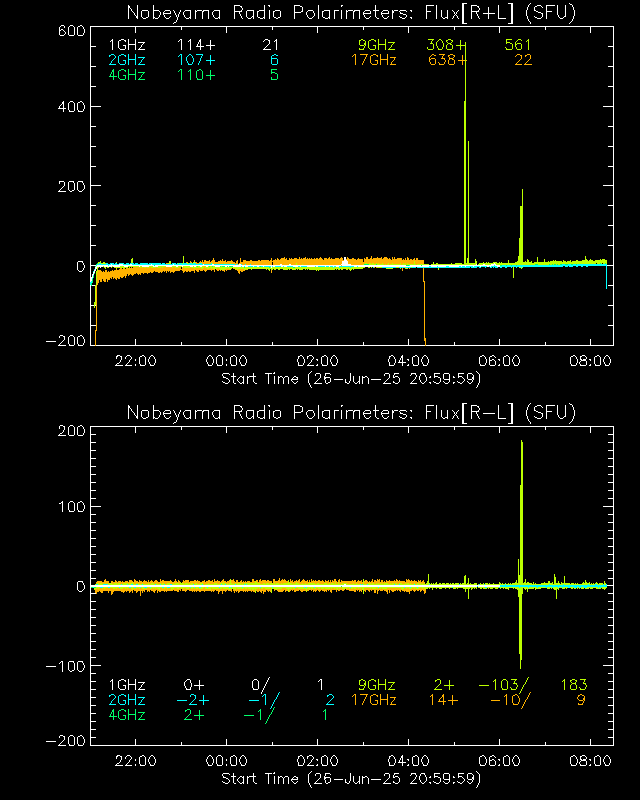Viewport: 640px width, 800px height.
Task: Click the -103/ minimum value in R-L legend
Action: click(504, 685)
